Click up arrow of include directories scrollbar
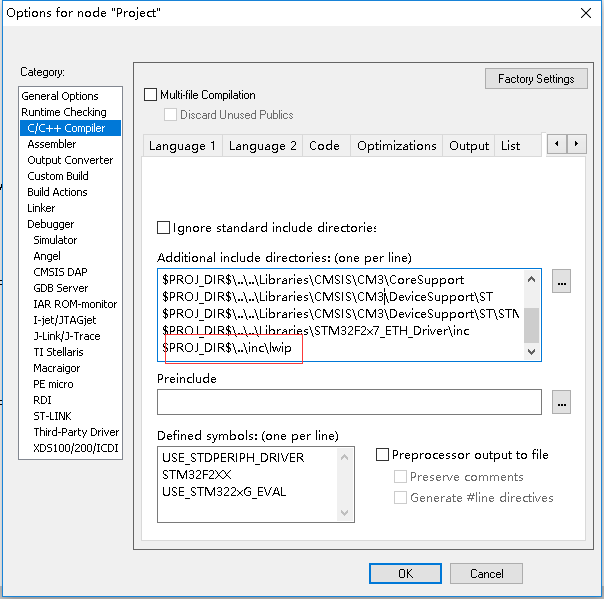Screen dimensions: 604x599 tap(532, 279)
